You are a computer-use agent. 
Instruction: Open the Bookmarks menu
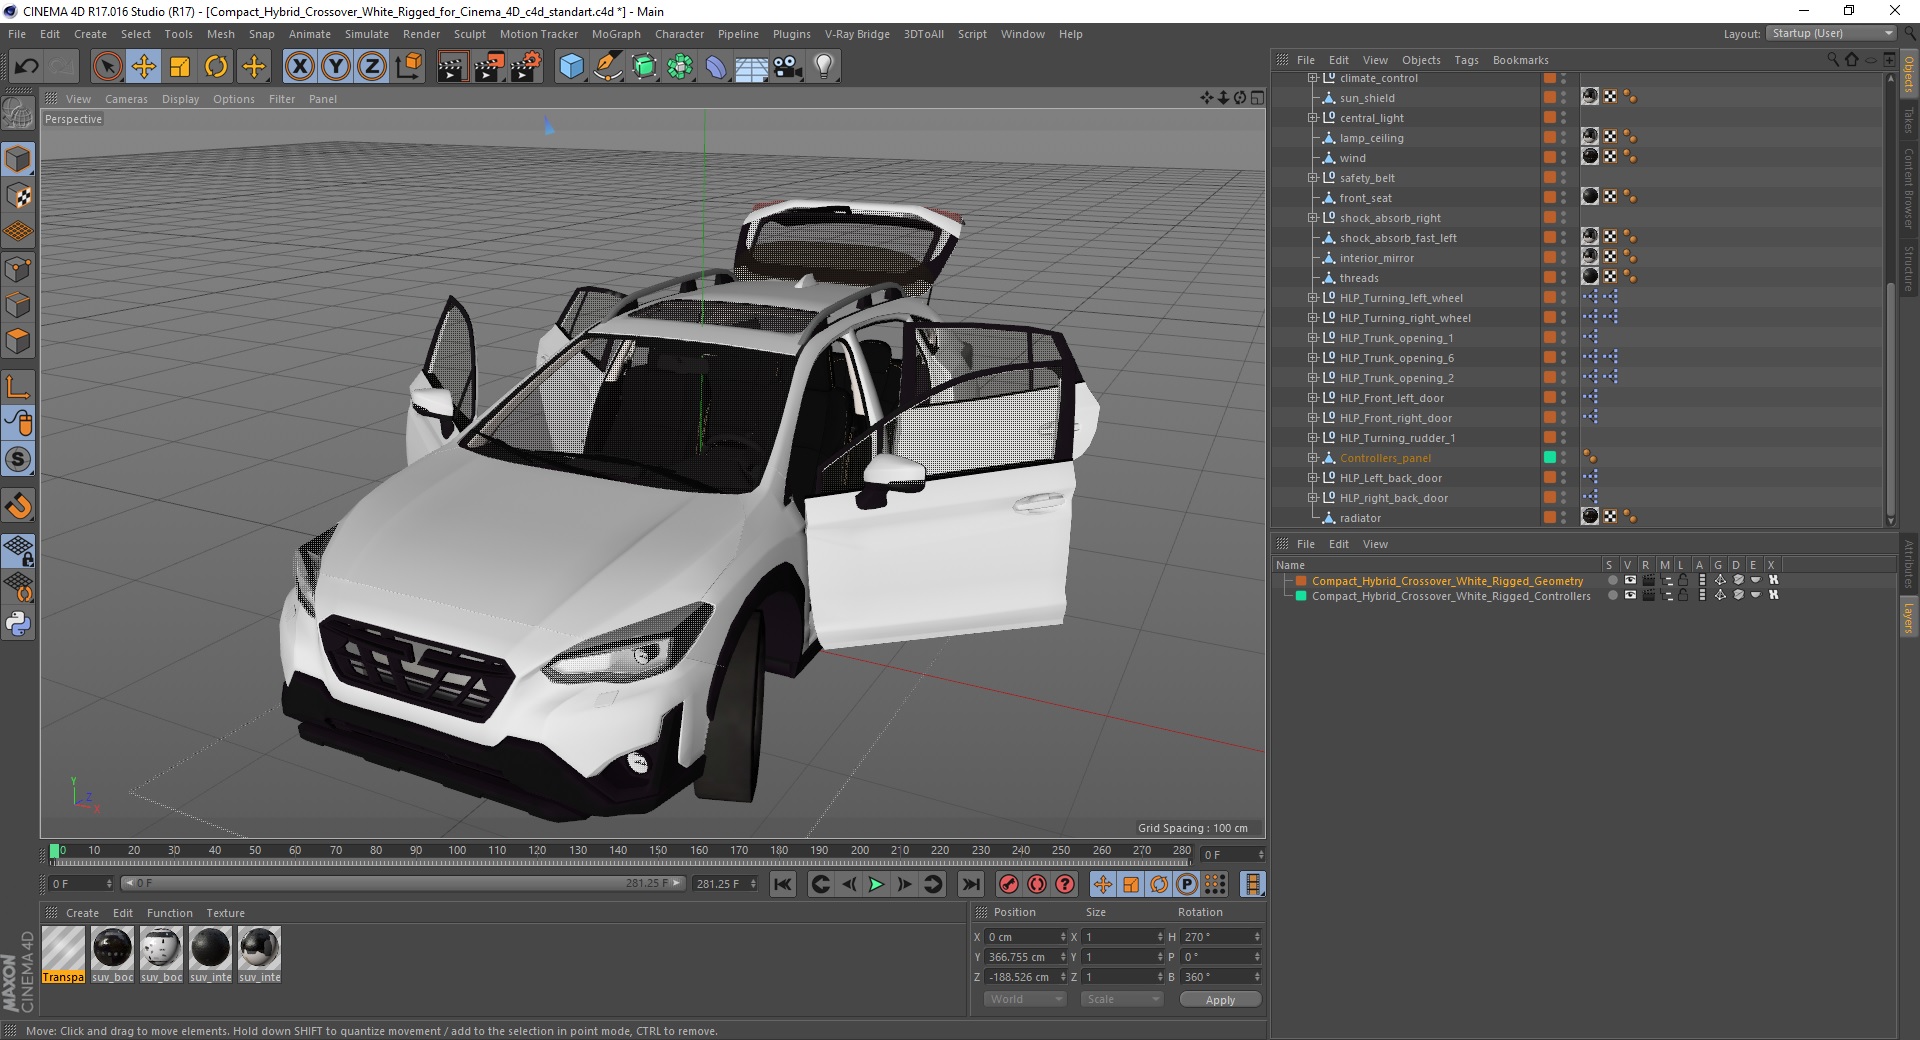1520,60
